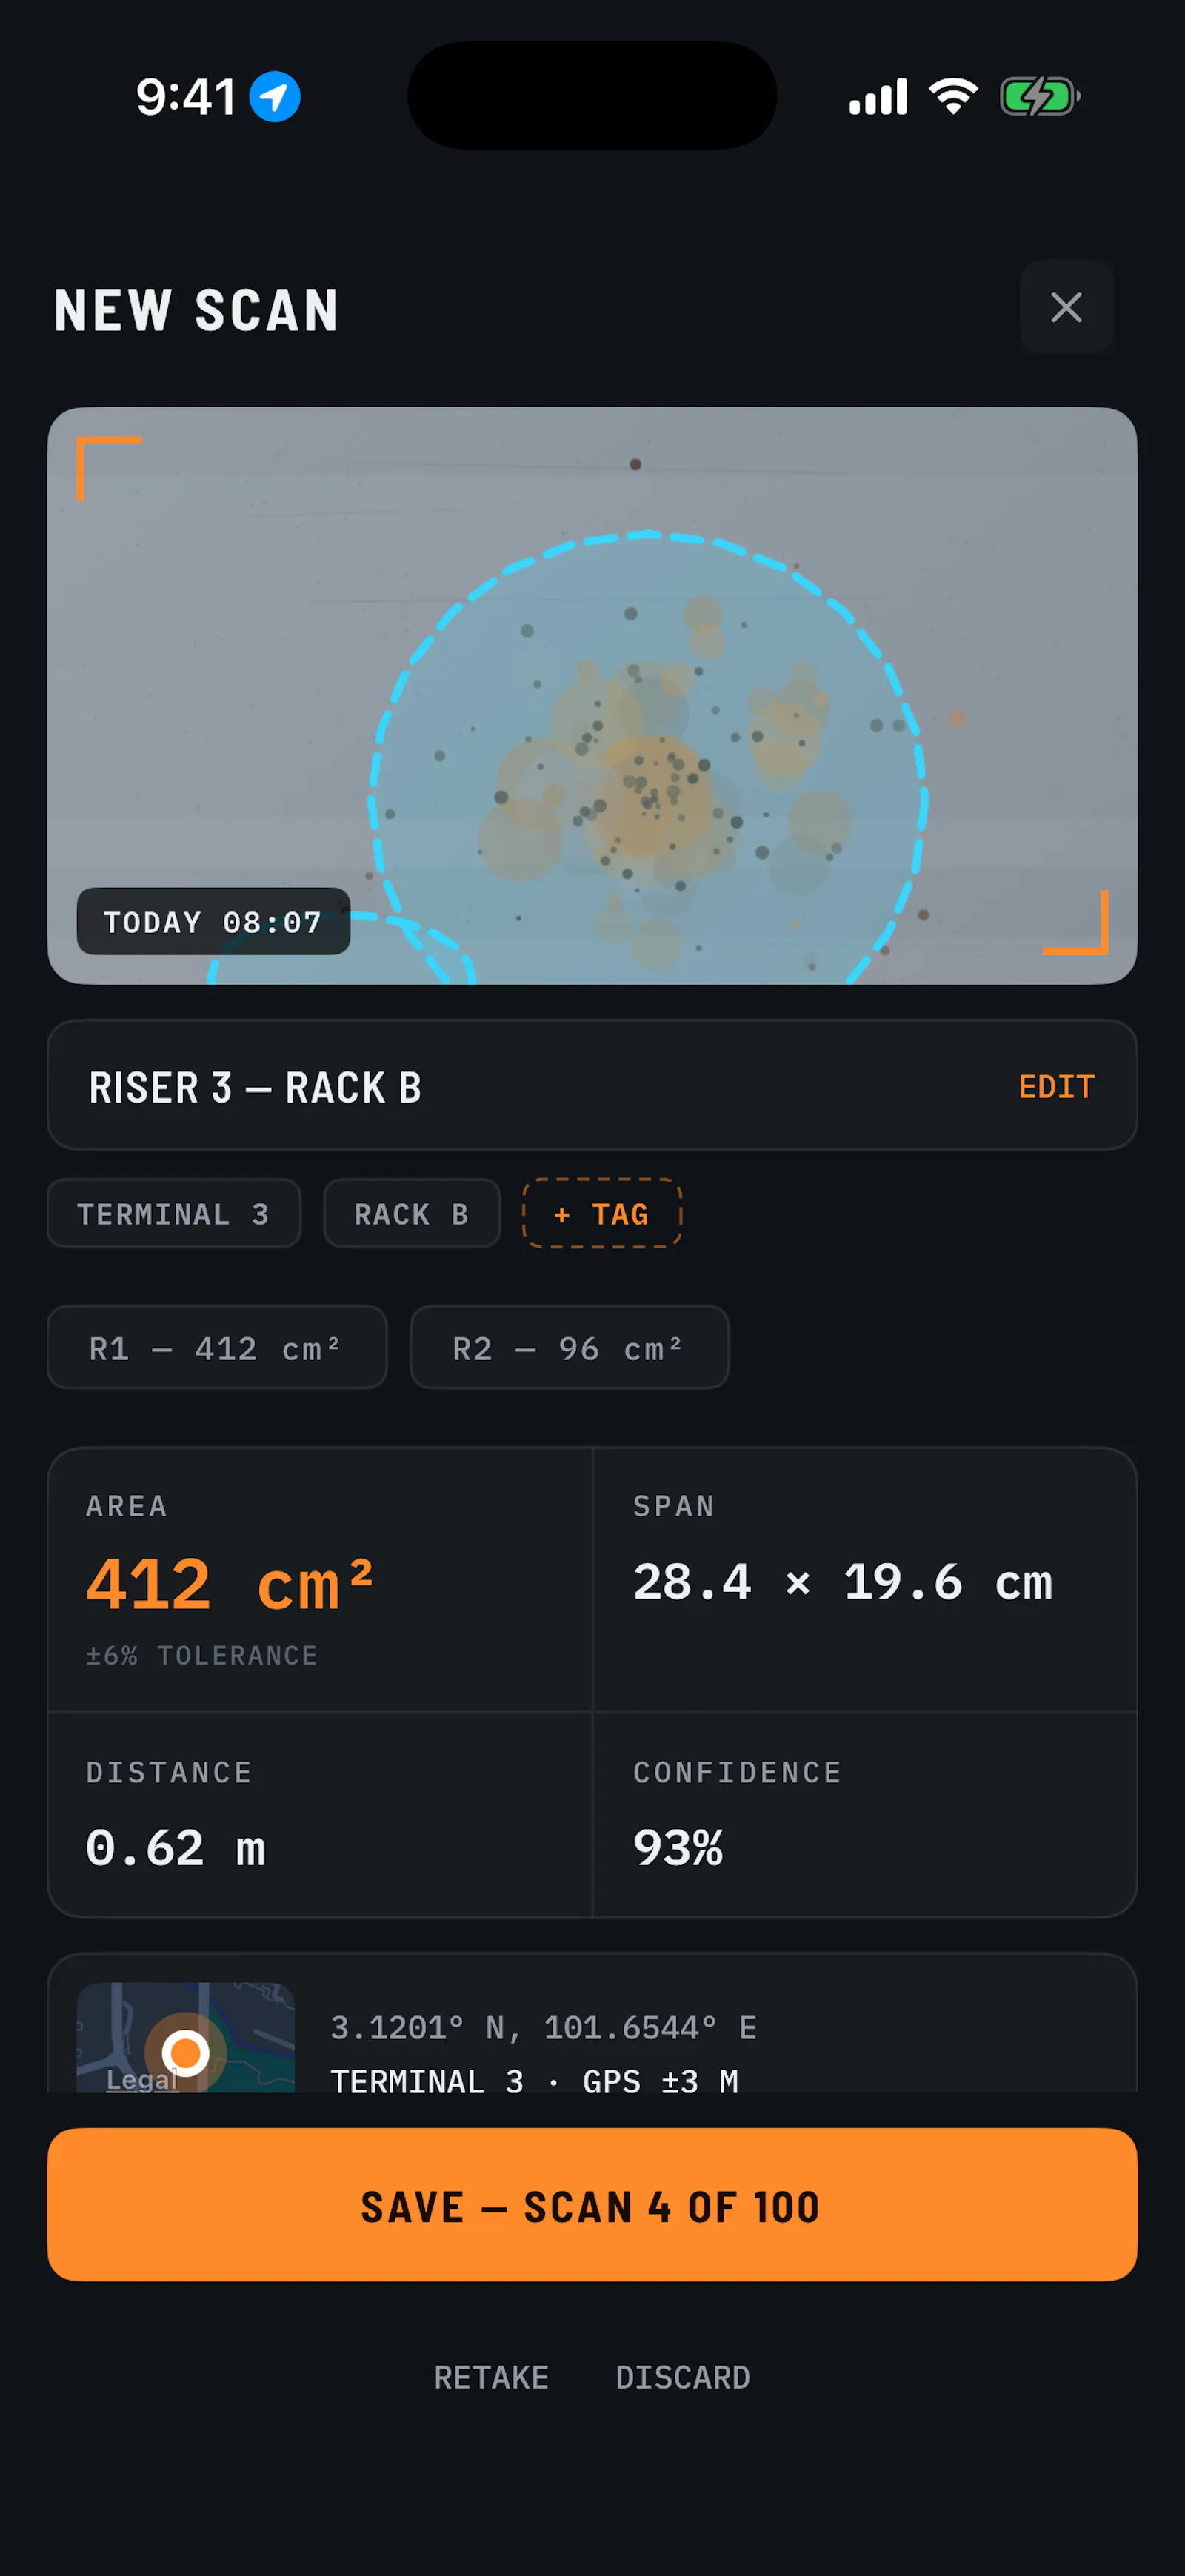Retake the scan
The image size is (1185, 2576).
click(x=491, y=2377)
